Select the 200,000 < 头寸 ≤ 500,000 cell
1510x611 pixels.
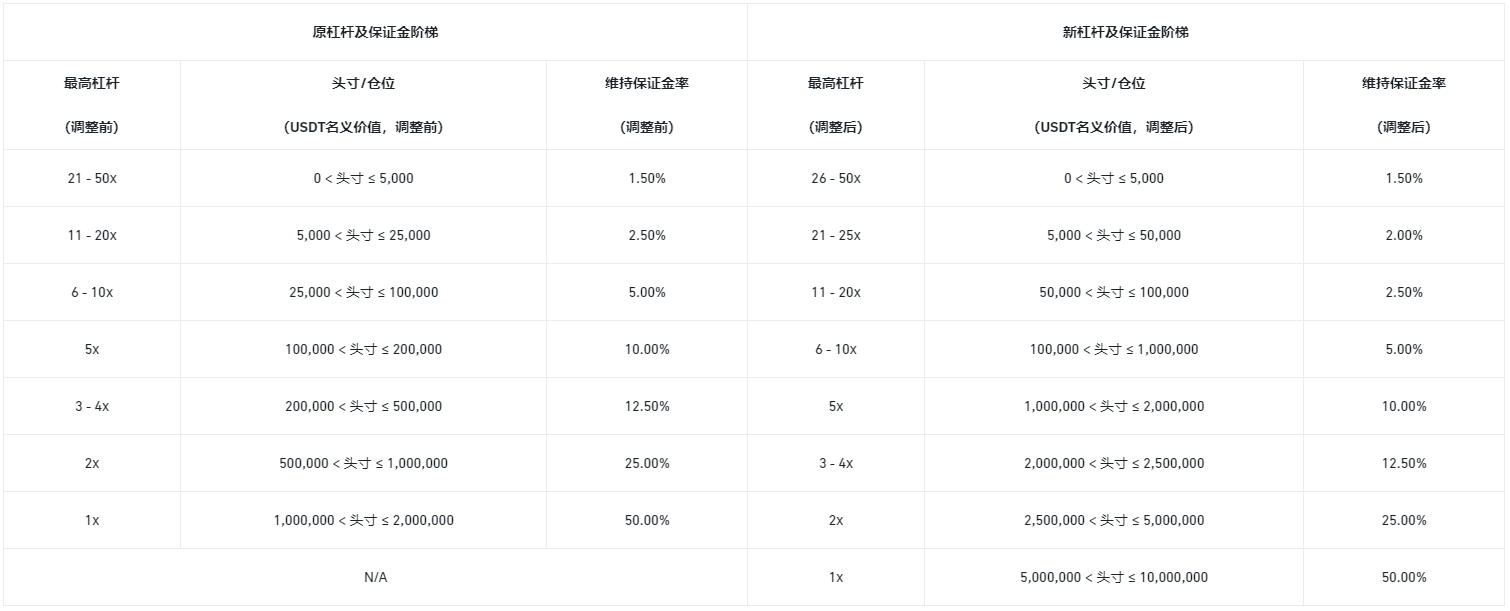pyautogui.click(x=363, y=406)
